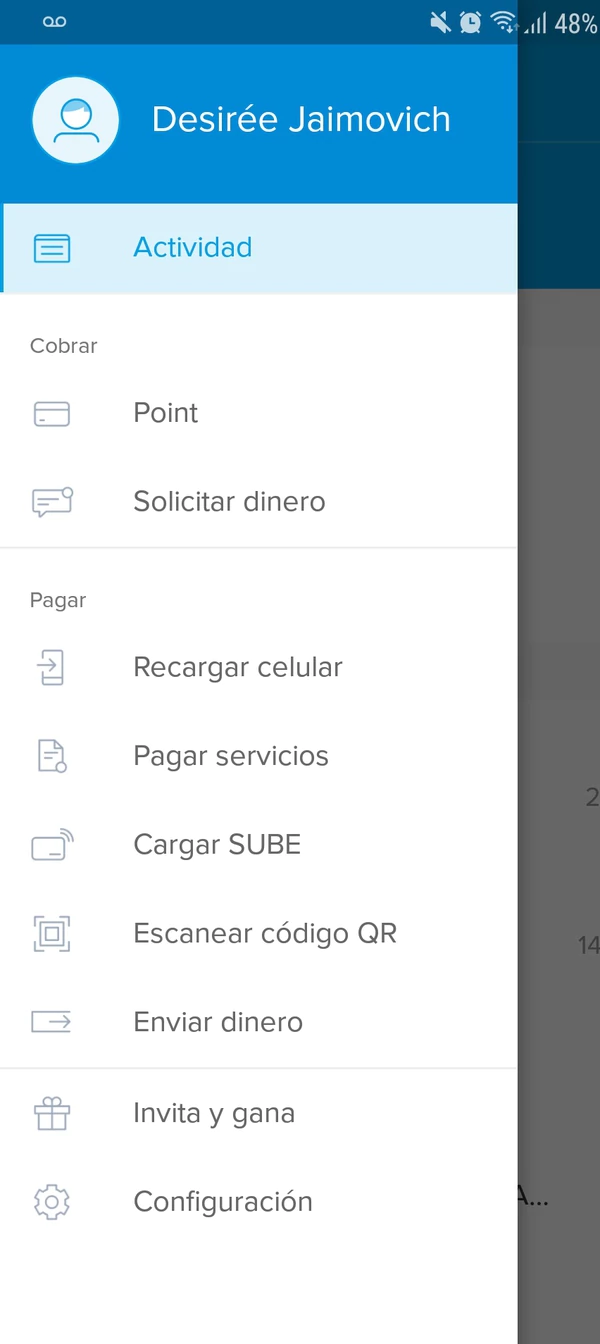Click the Actividad list icon
The width and height of the screenshot is (600, 1344).
click(x=52, y=248)
